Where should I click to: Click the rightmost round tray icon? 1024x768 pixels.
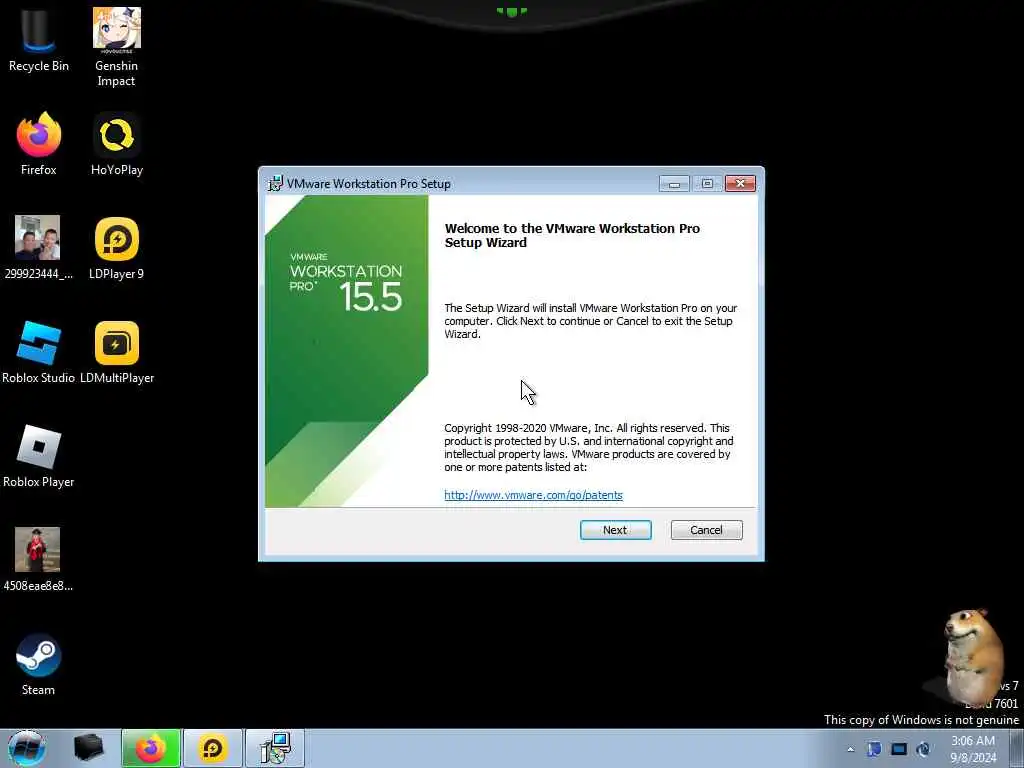click(x=923, y=749)
